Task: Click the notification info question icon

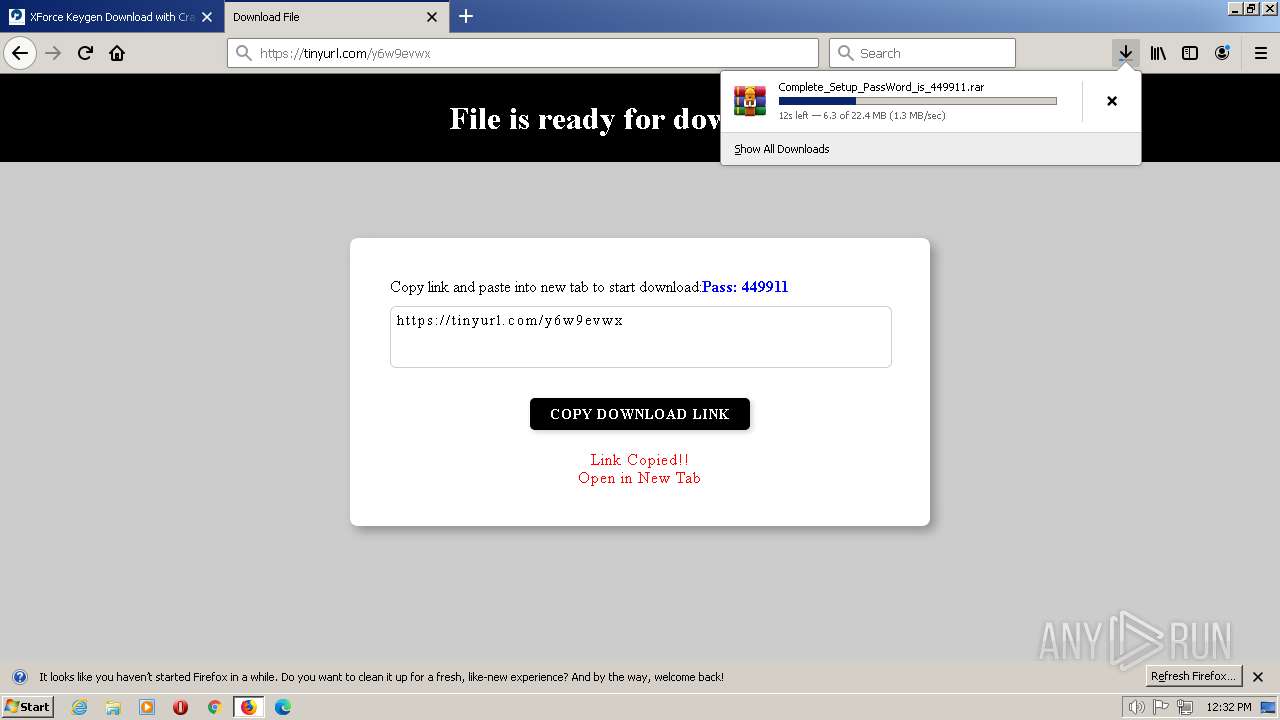Action: 19,677
